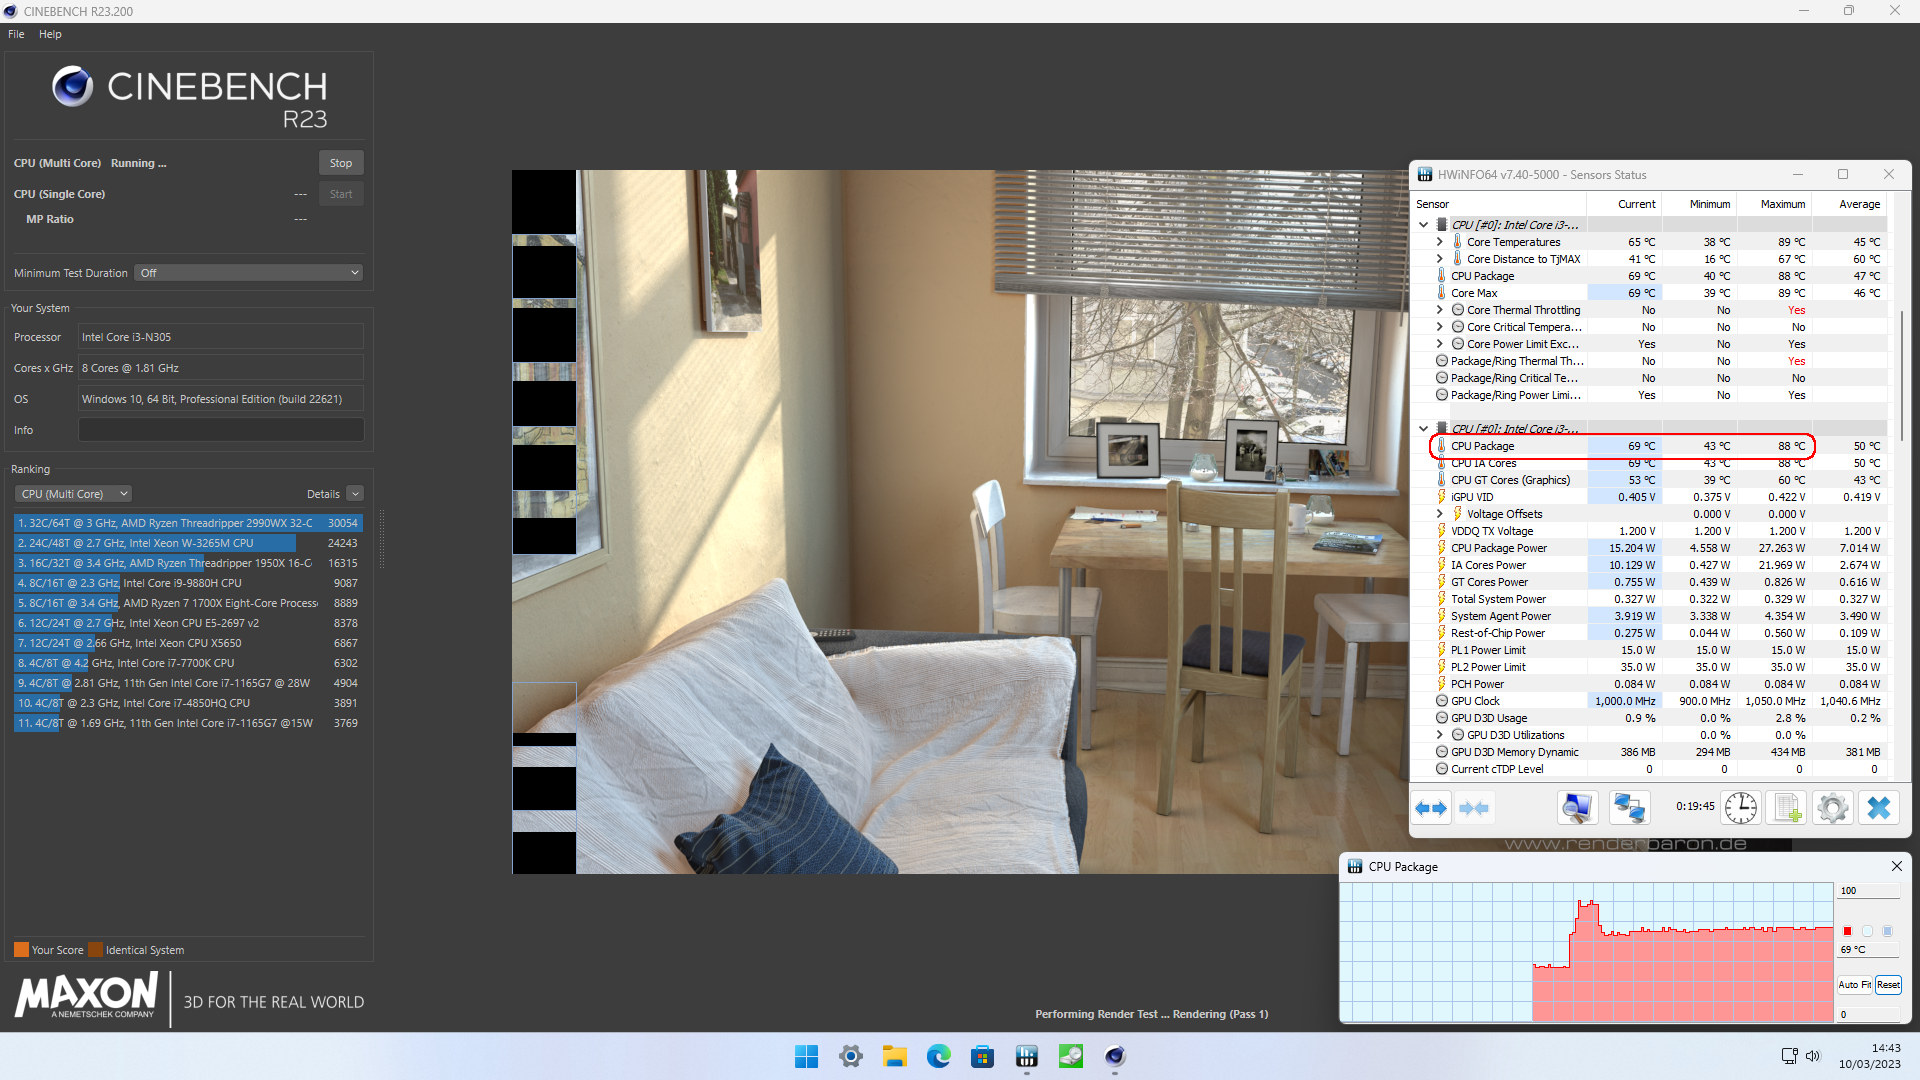The width and height of the screenshot is (1920, 1080).
Task: Open HWiNFO sensor settings gear
Action: tap(1833, 808)
